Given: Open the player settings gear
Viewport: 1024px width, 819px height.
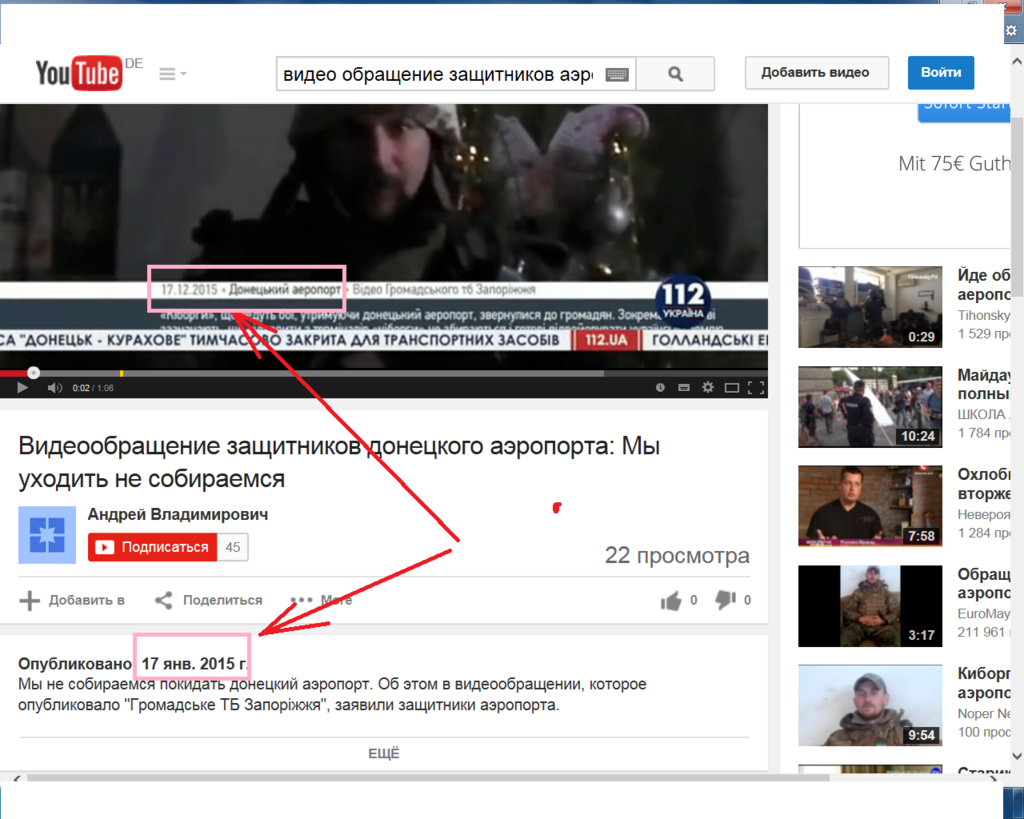Looking at the screenshot, I should [x=708, y=388].
